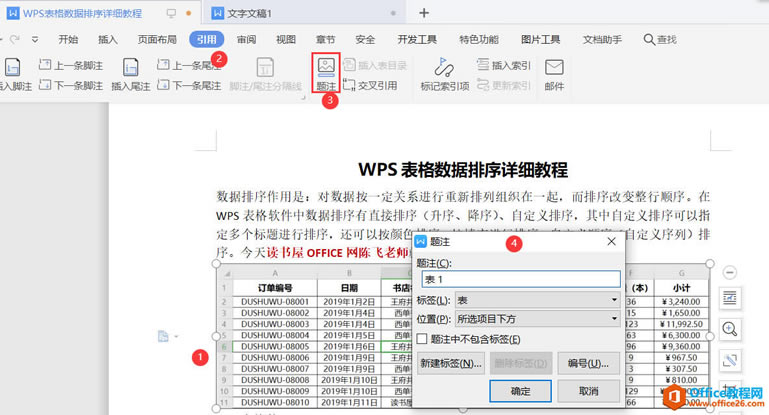Screen dimensions: 769x415
Task: Click image magnifier zoom icon
Action: [730, 329]
